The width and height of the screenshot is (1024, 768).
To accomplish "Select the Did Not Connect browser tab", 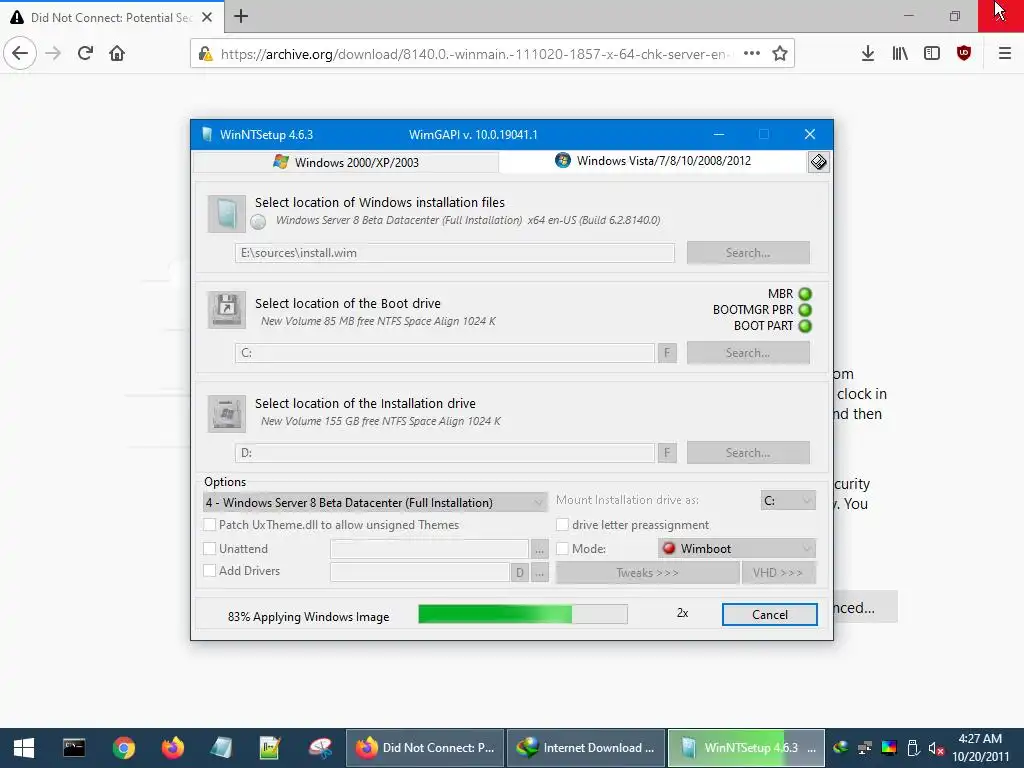I will click(x=111, y=17).
